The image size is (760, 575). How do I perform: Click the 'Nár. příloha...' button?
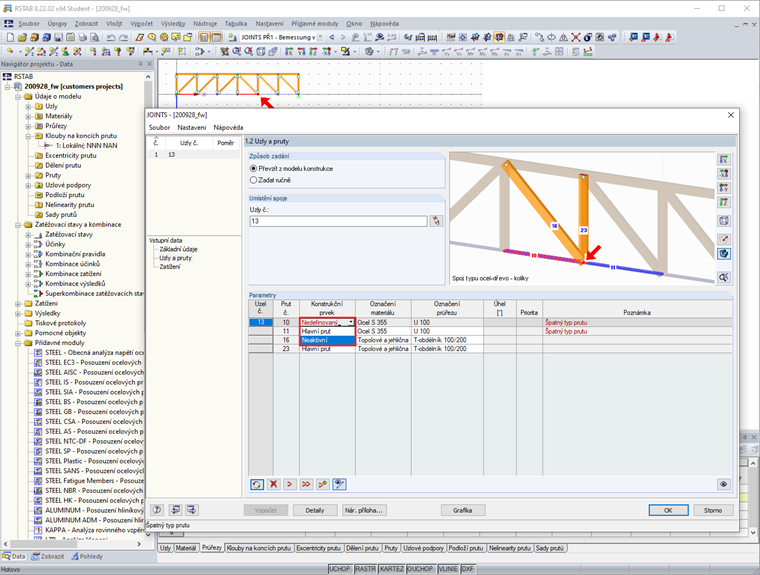pyautogui.click(x=364, y=510)
